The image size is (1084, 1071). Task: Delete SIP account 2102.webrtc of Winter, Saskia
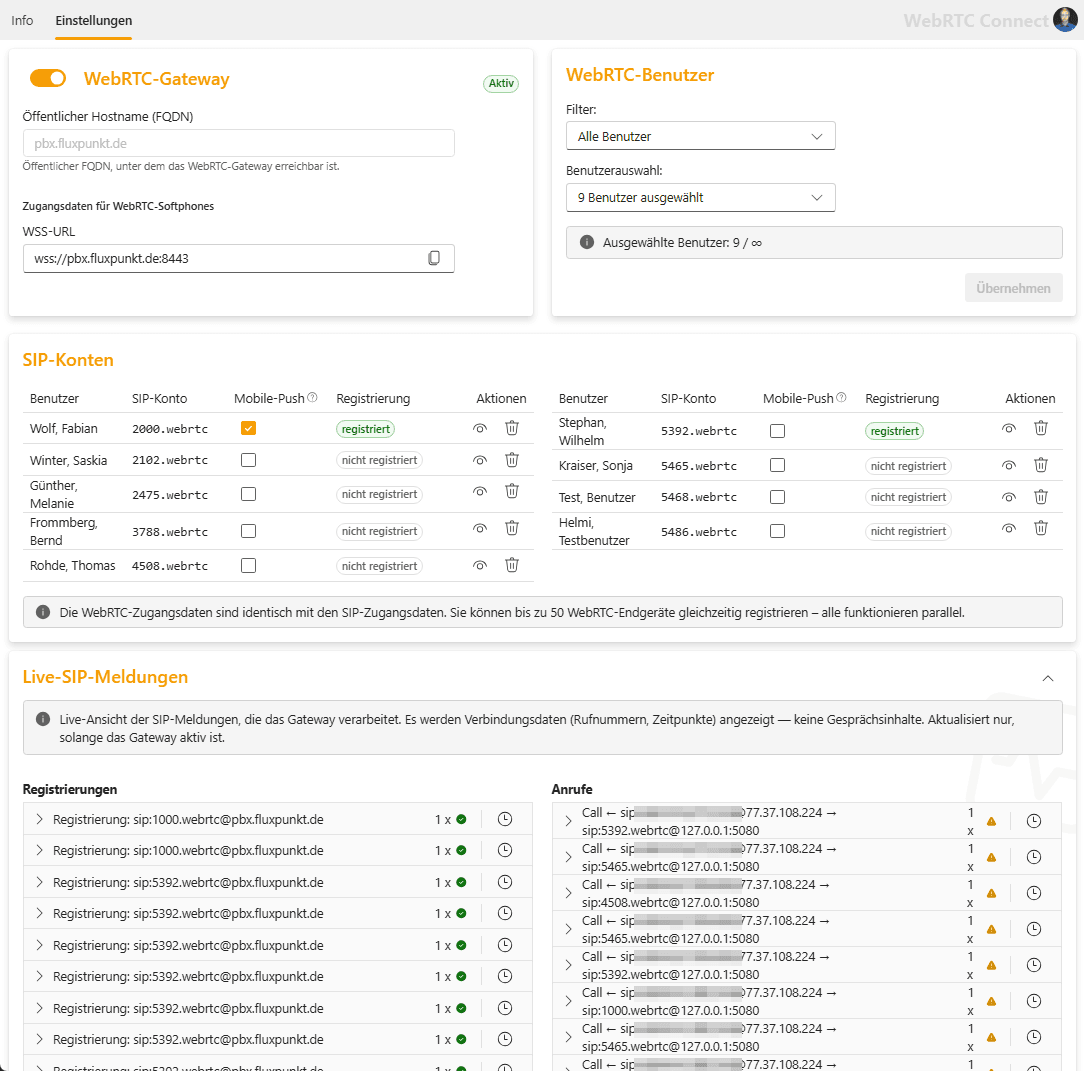coord(512,460)
